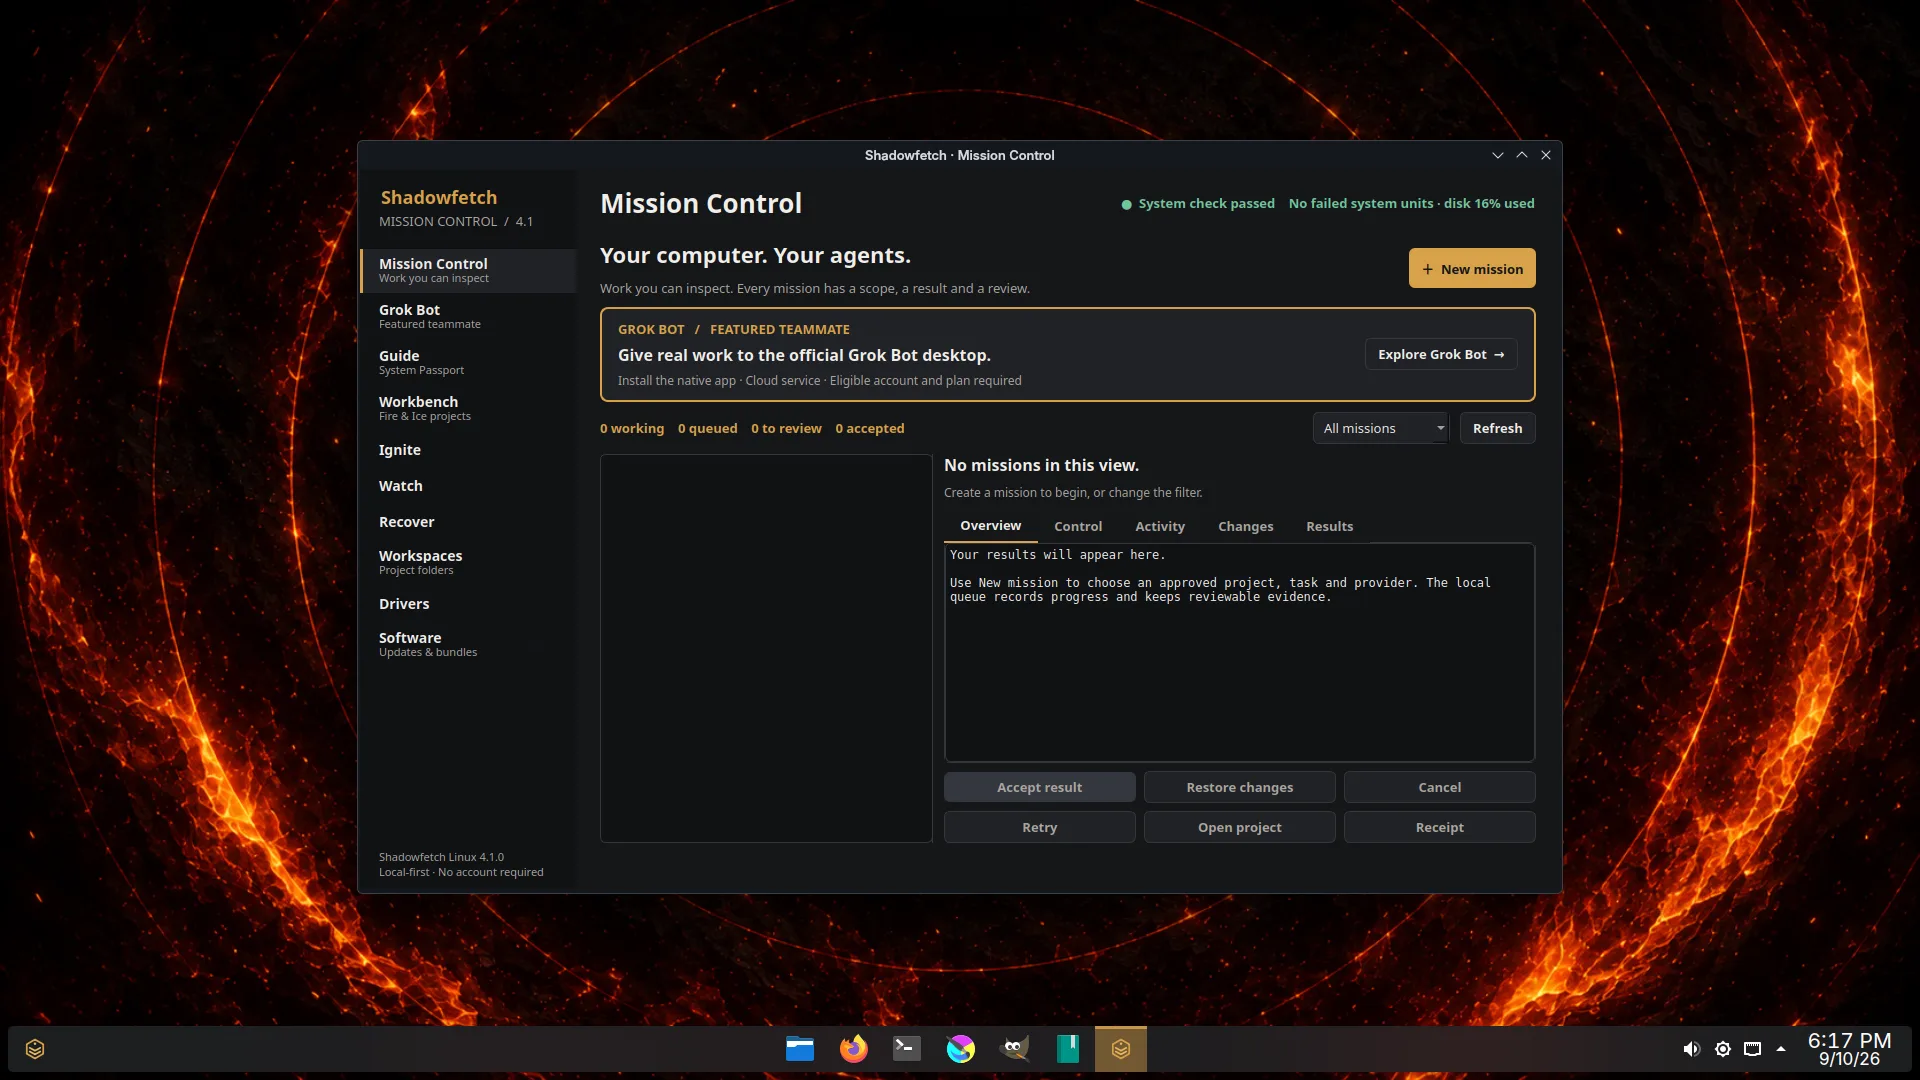The height and width of the screenshot is (1080, 1920).
Task: Open Workbench Fire & Ice projects
Action: 468,408
